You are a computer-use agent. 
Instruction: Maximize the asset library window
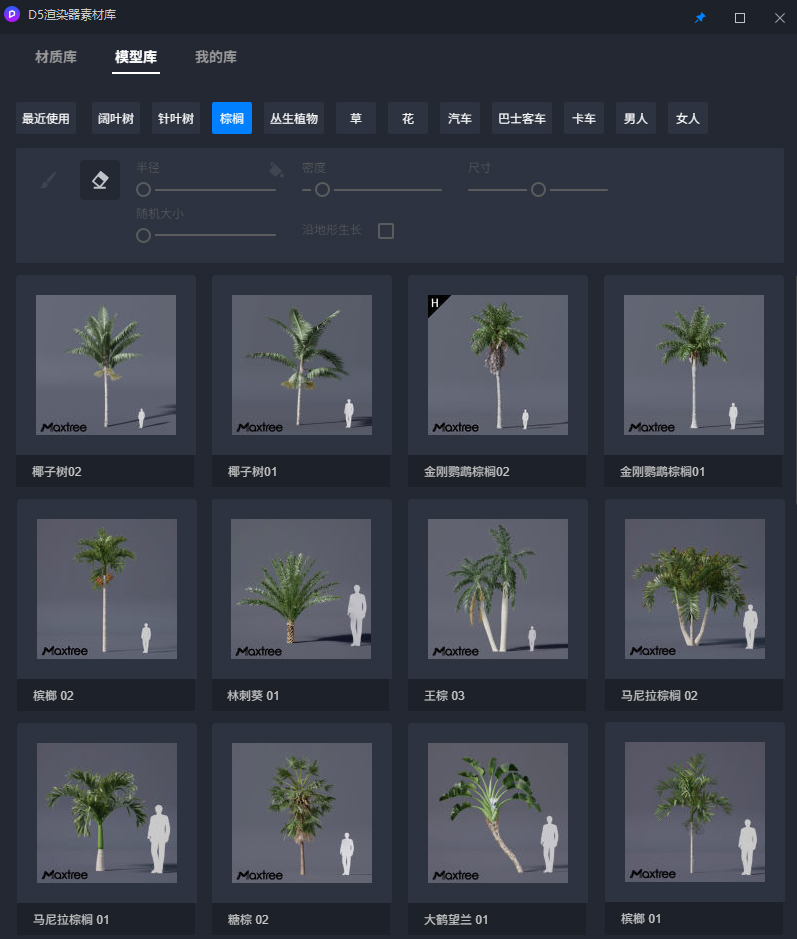[x=740, y=18]
